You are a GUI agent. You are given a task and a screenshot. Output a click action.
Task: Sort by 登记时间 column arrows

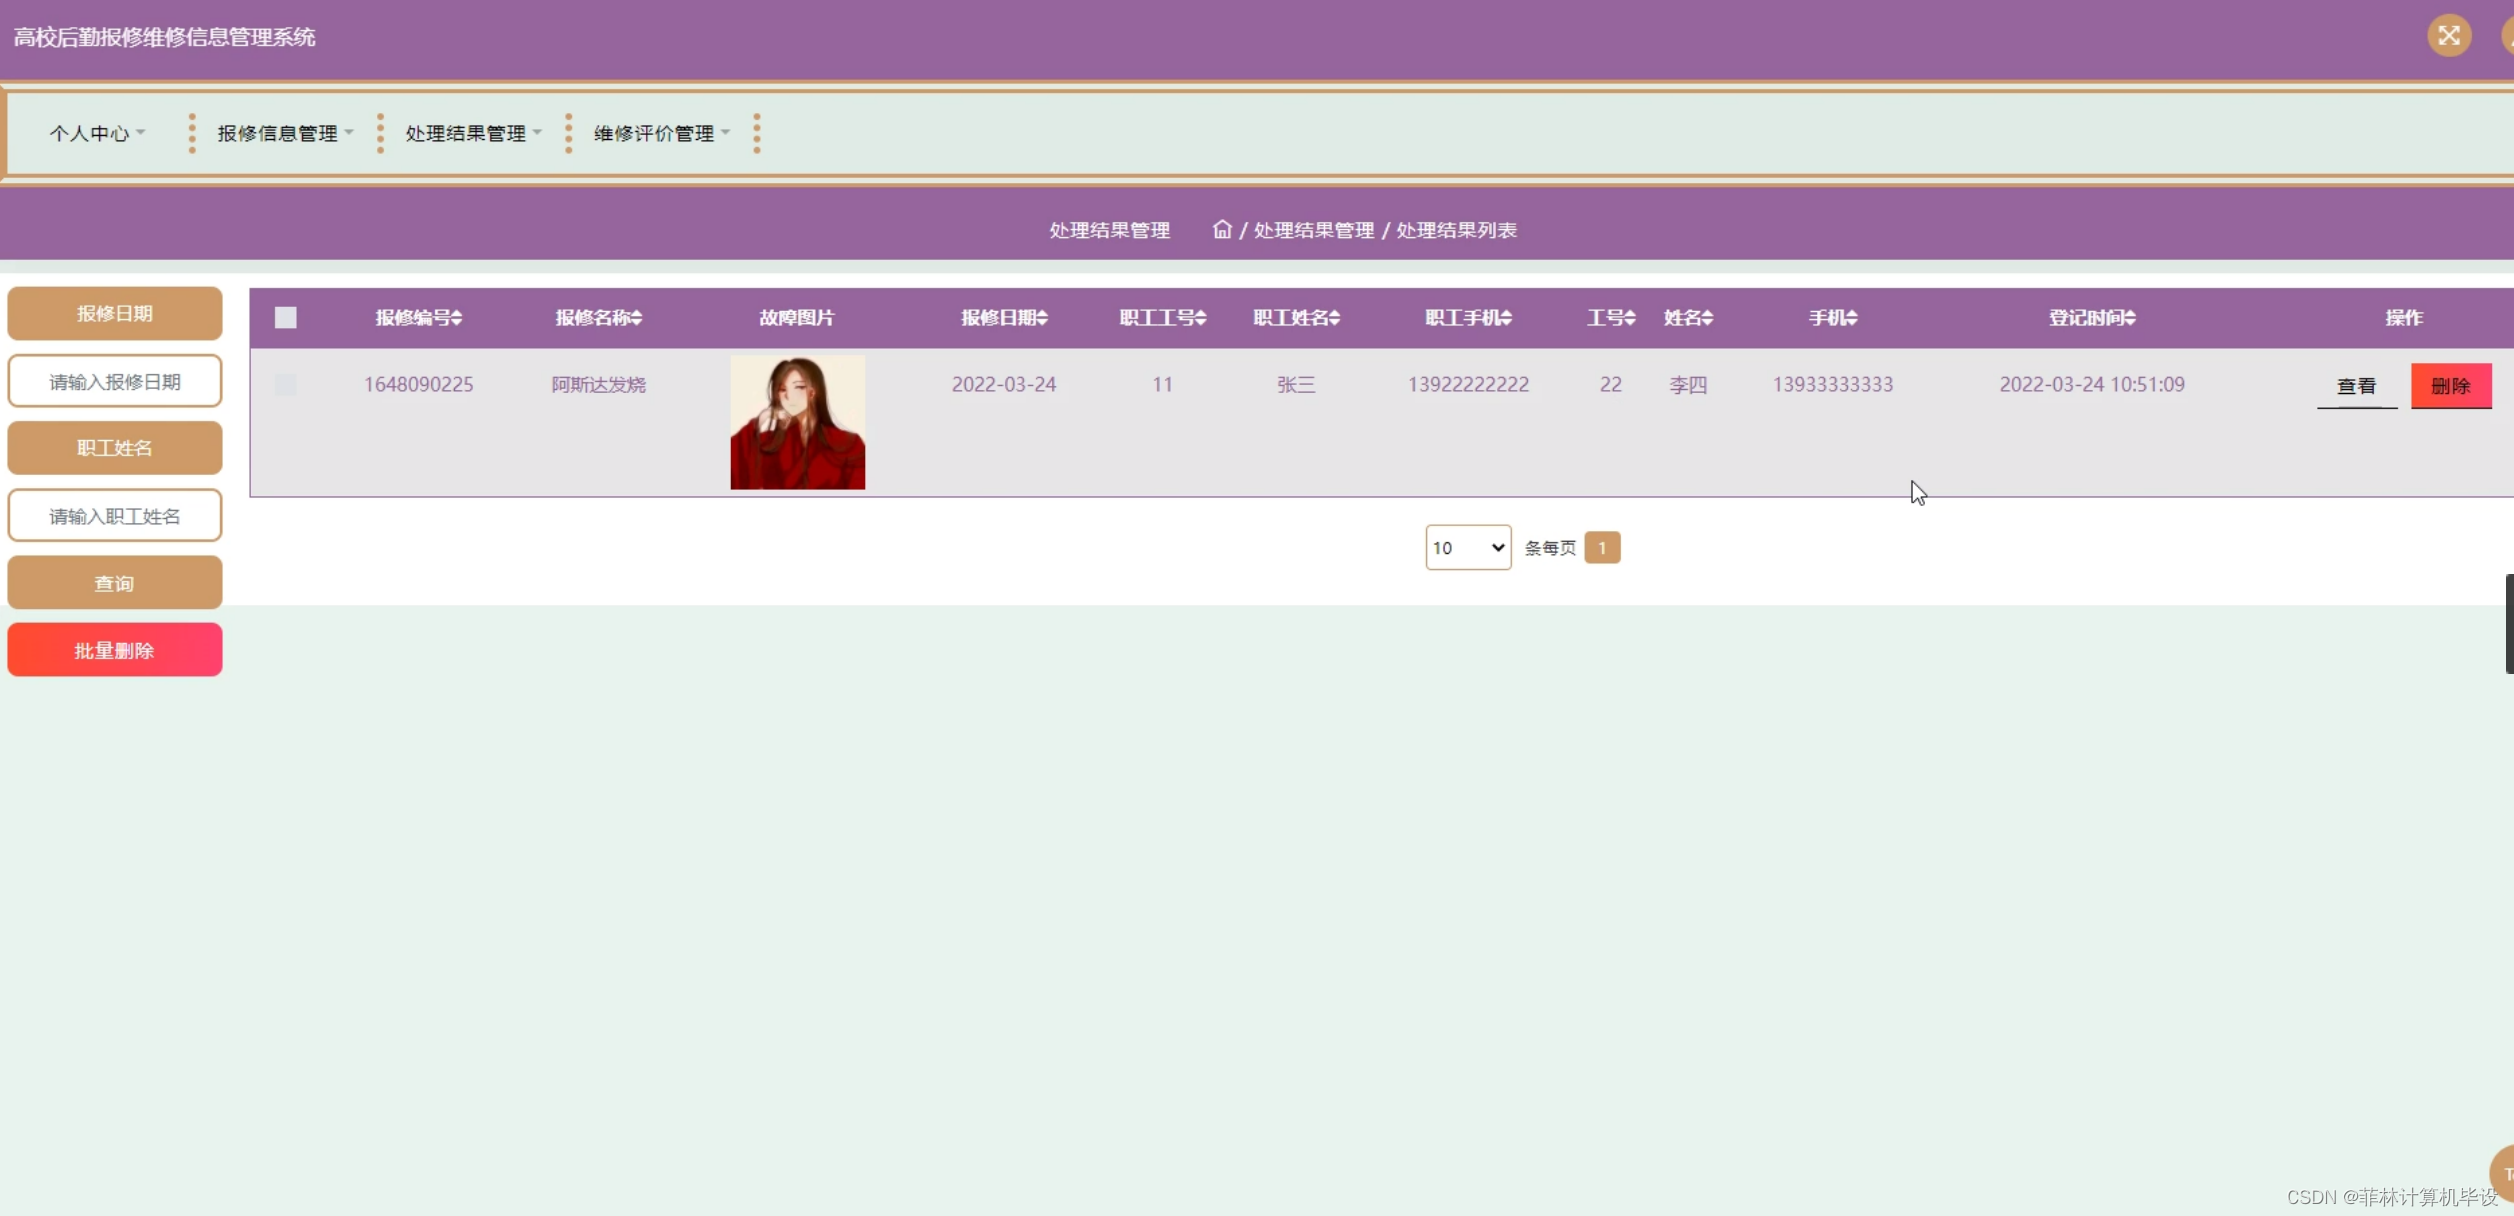pyautogui.click(x=2130, y=318)
